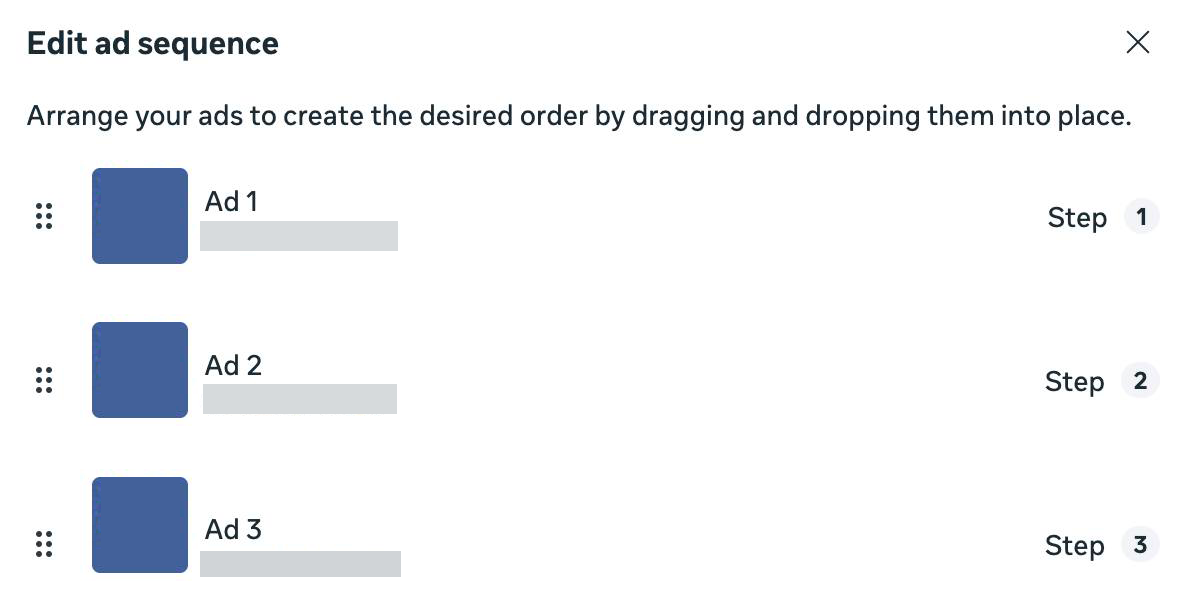This screenshot has height=615, width=1184.
Task: Click the step number 3 badge
Action: (1141, 545)
